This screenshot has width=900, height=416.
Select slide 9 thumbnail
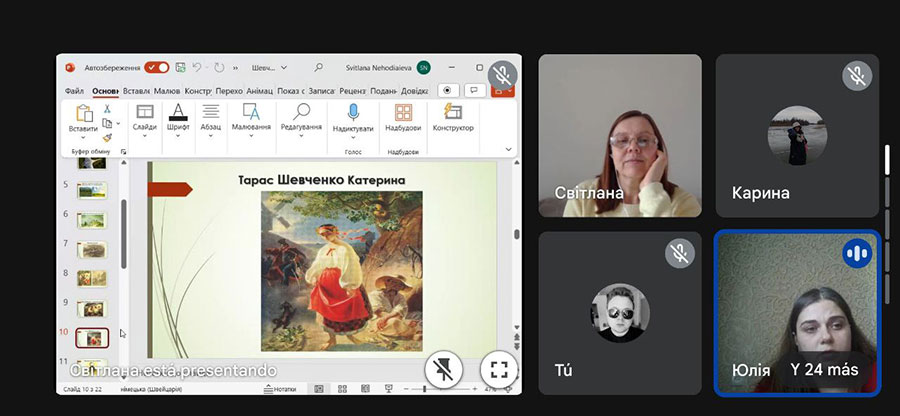coord(92,309)
